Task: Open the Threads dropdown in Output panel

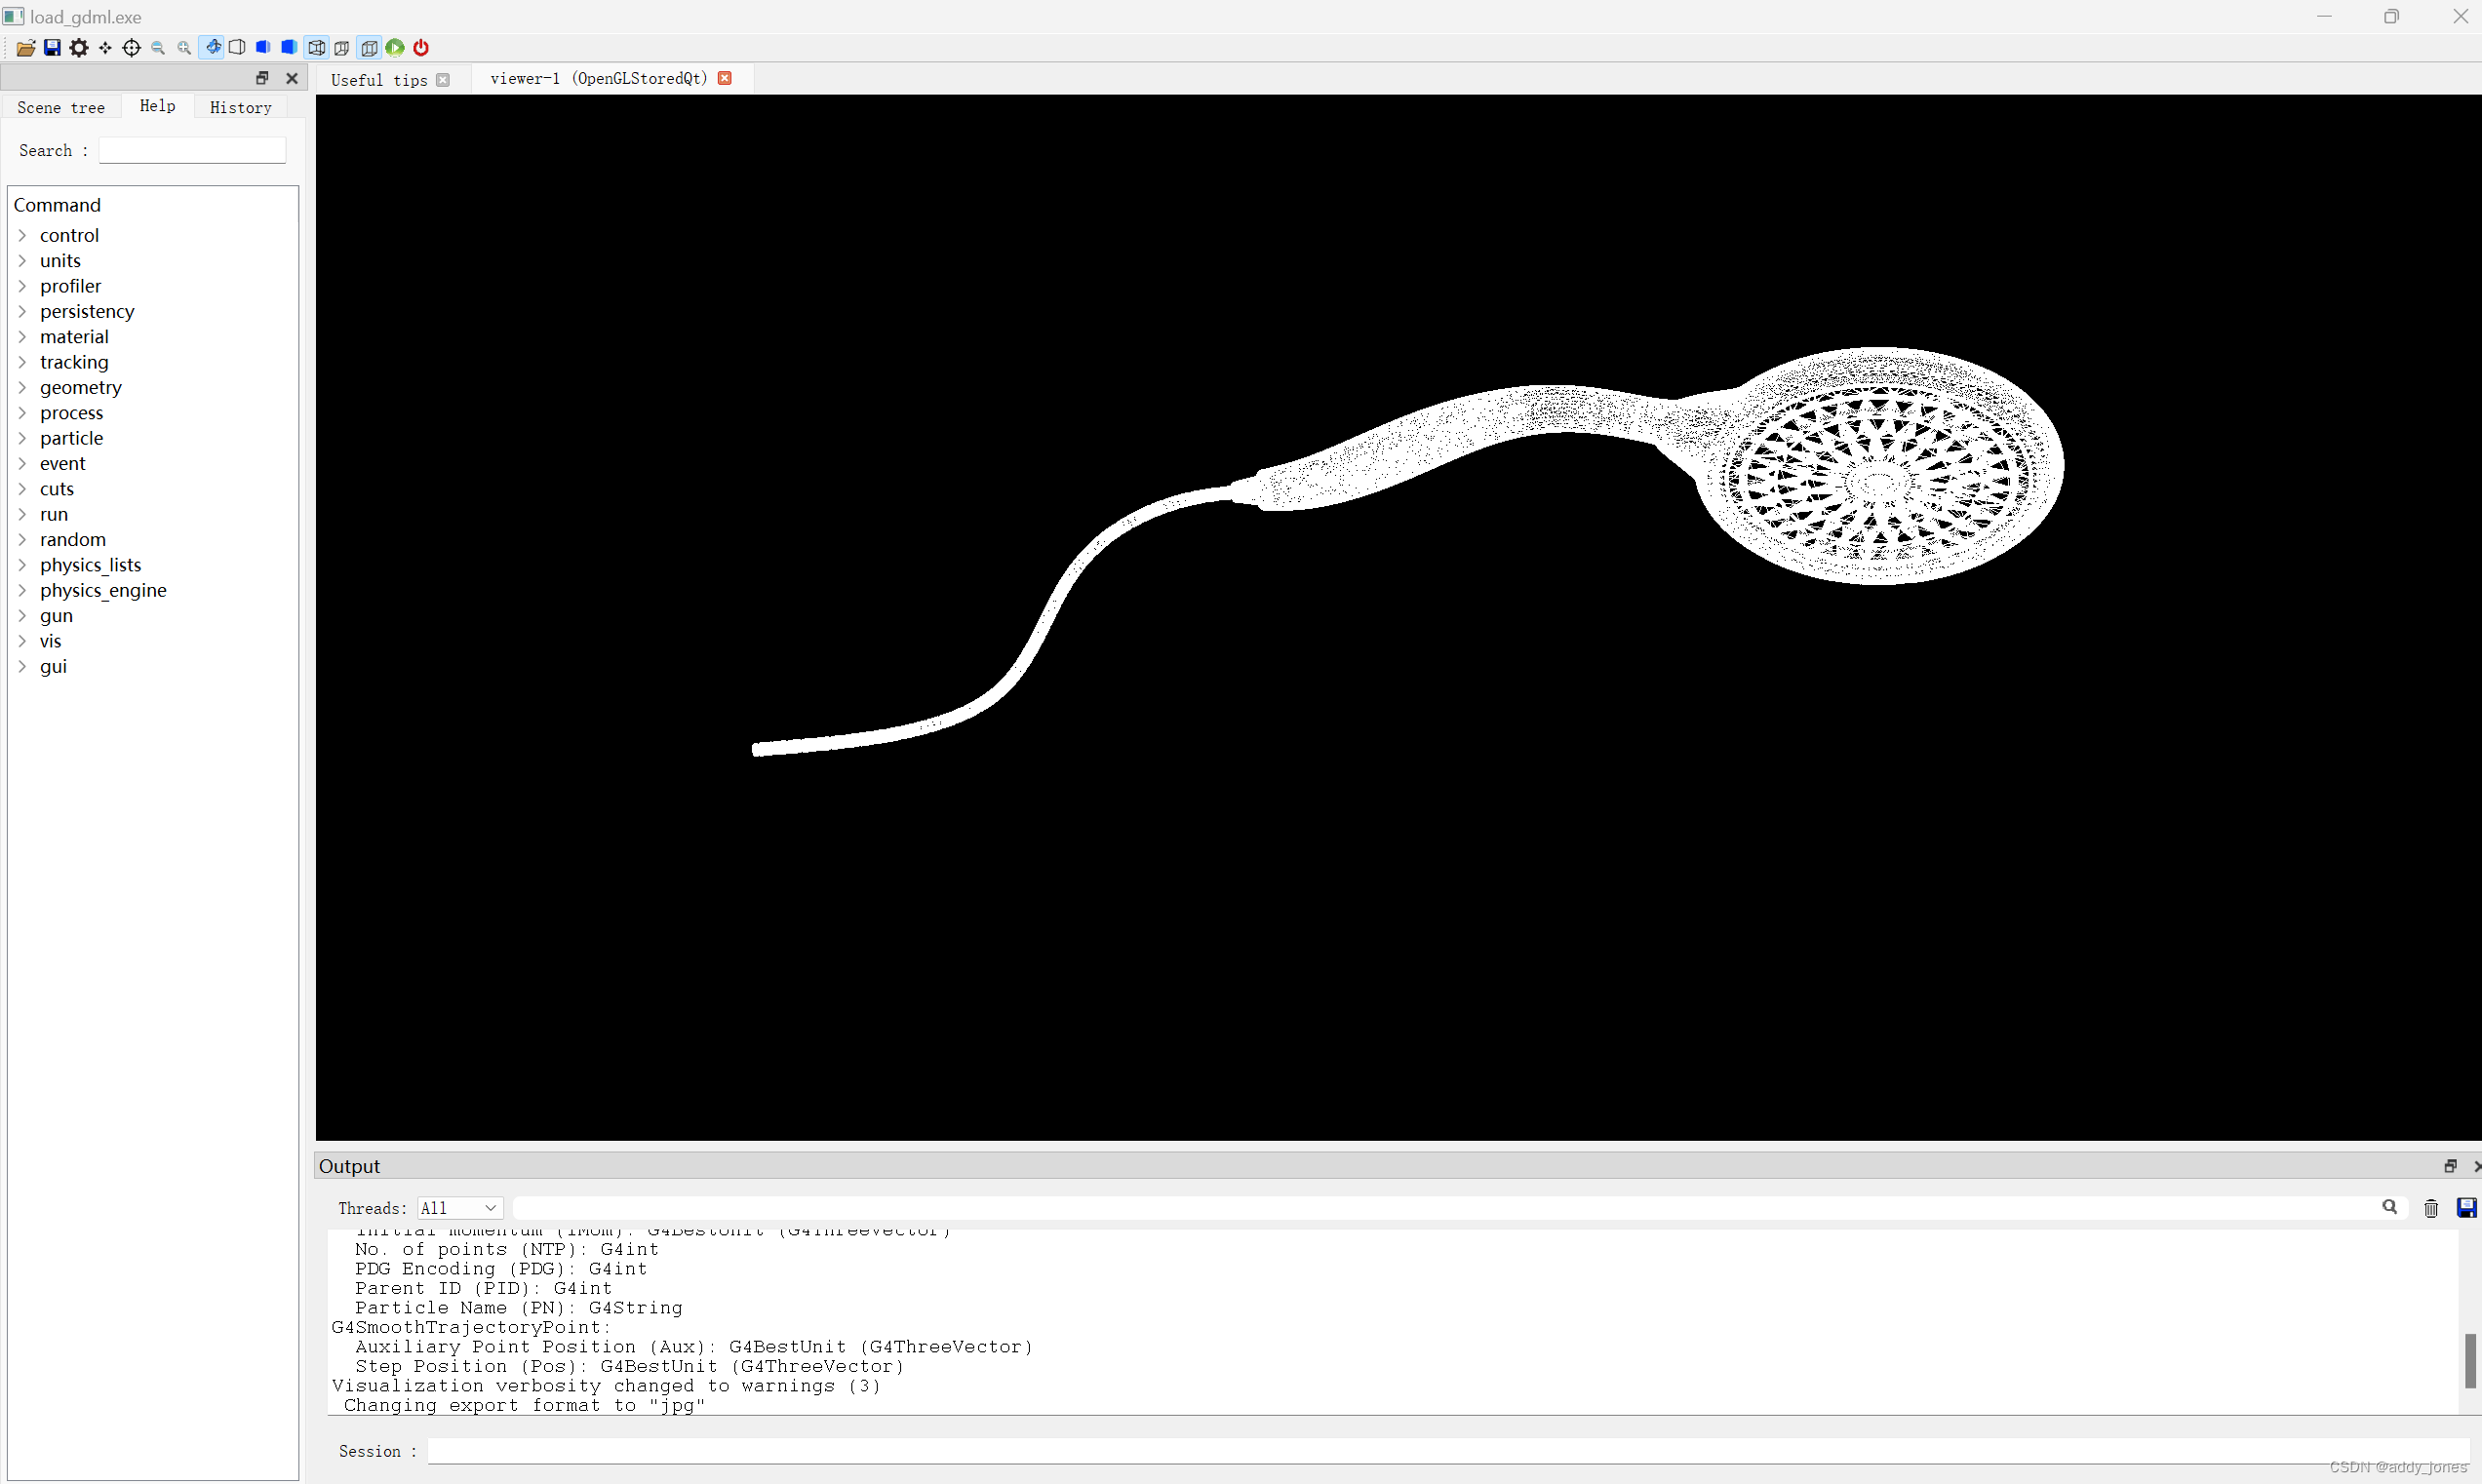Action: point(458,1208)
